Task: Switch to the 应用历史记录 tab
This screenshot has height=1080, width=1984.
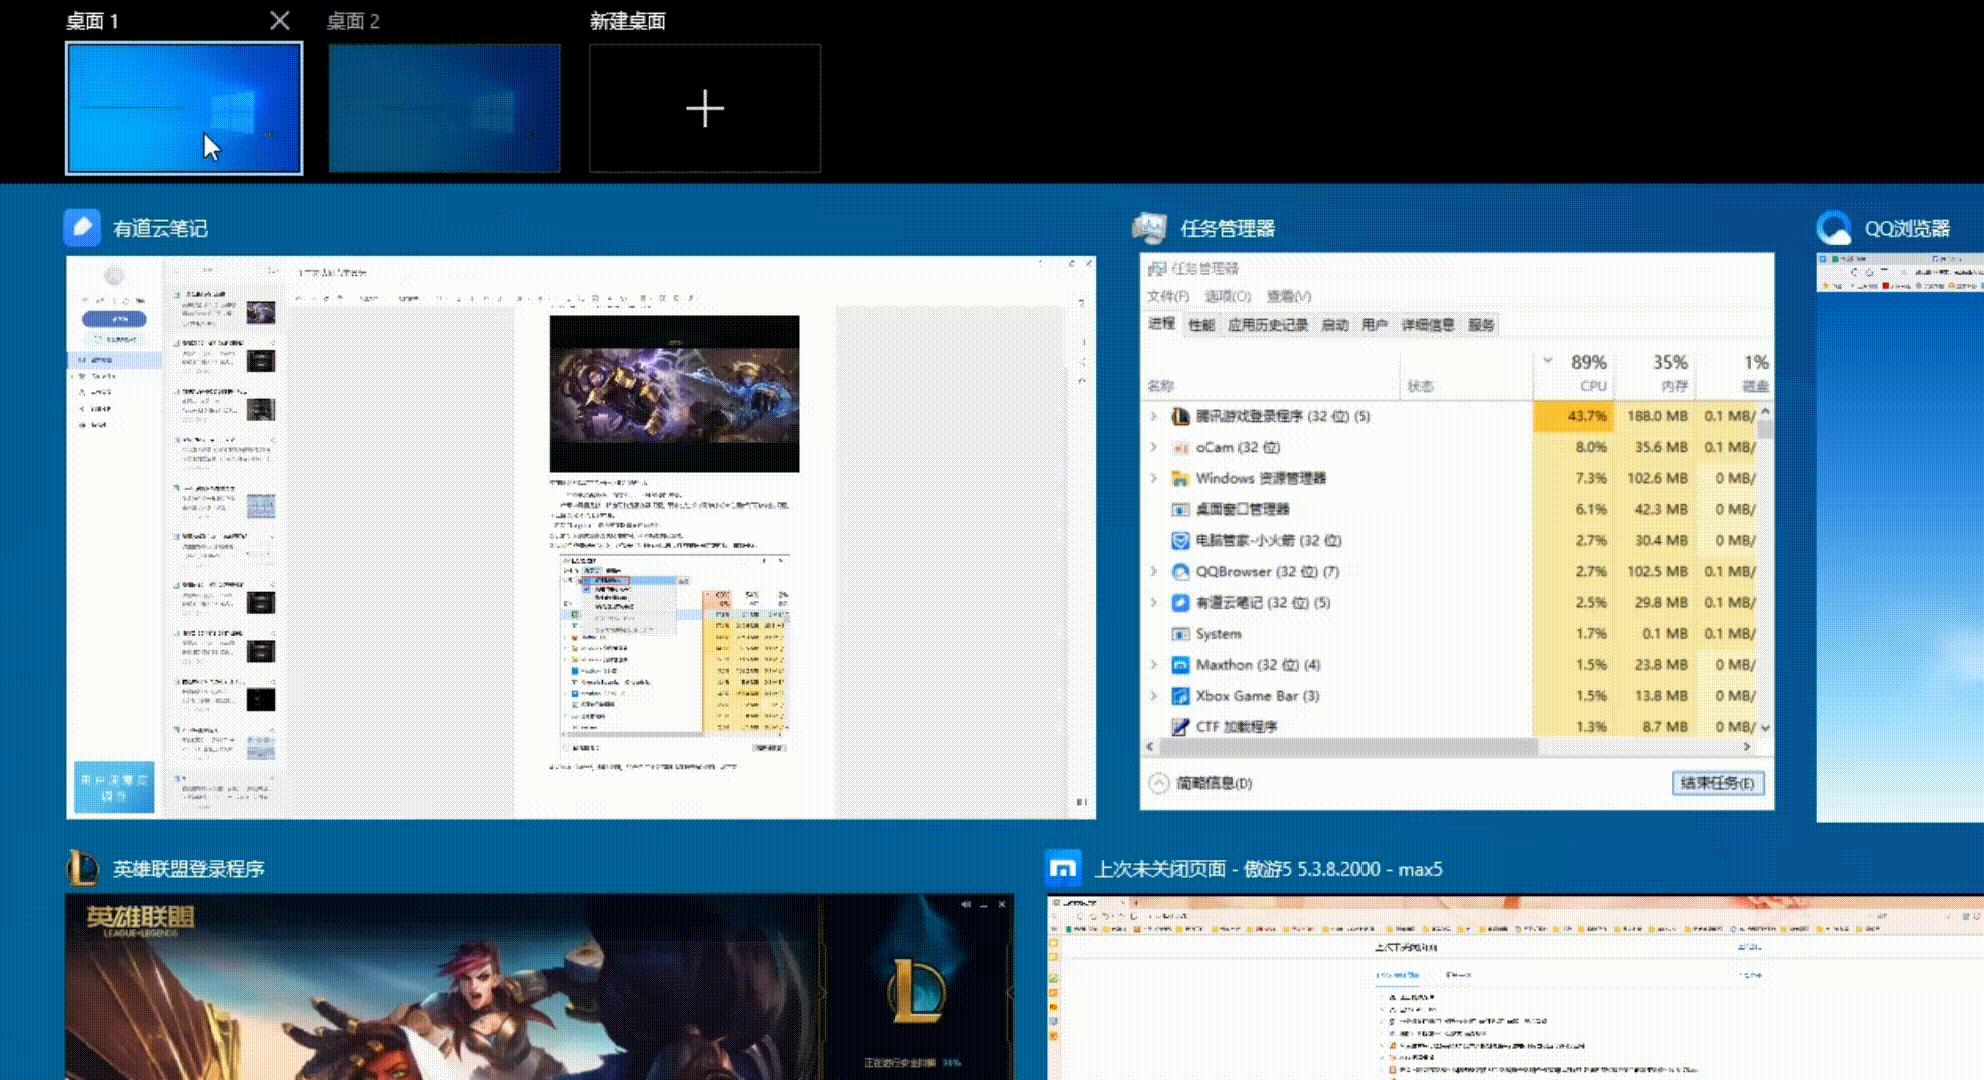Action: coord(1268,325)
